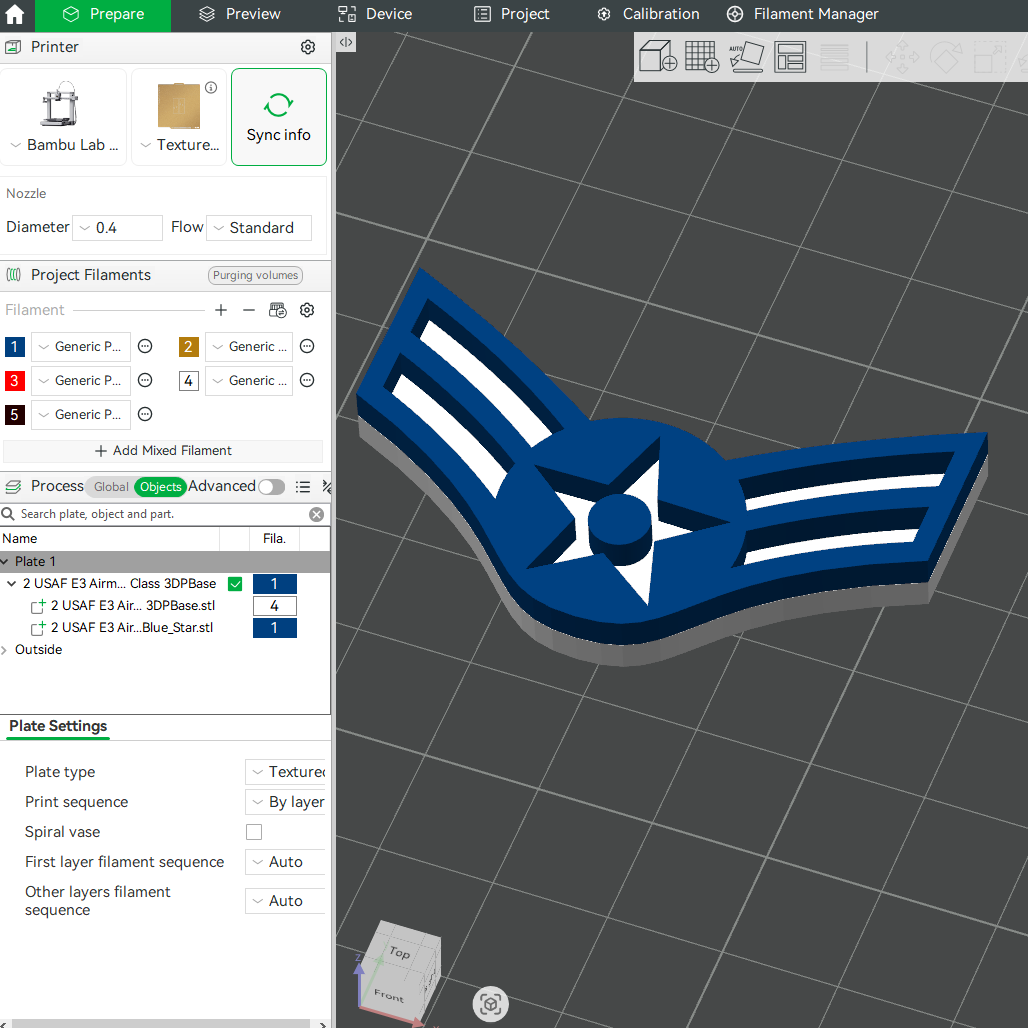Open the Flow Standard dropdown

(259, 227)
